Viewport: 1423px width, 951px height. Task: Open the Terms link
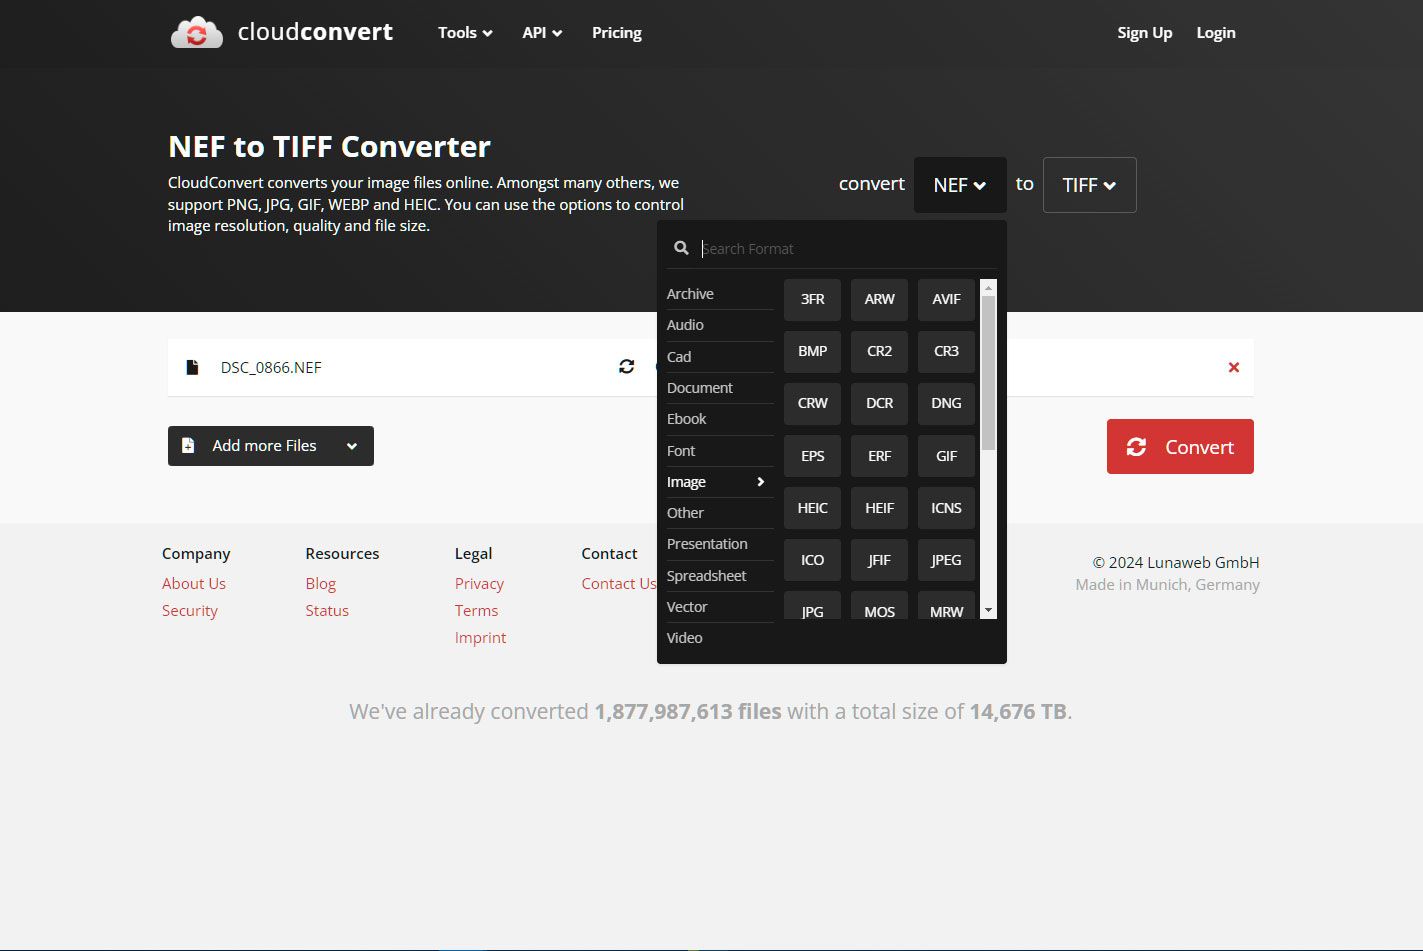[476, 610]
